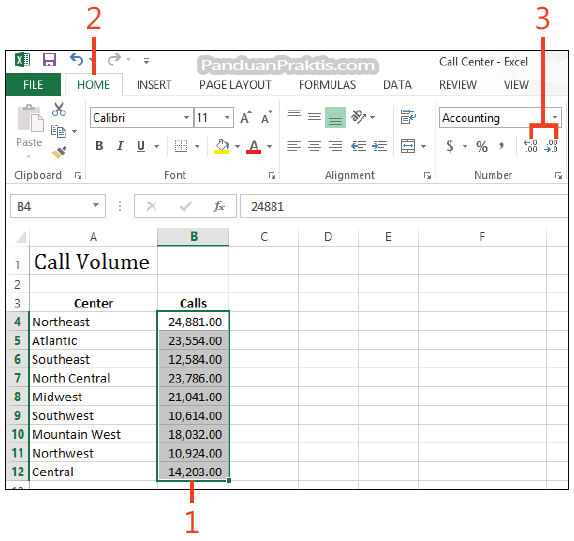Click the Excel application icon
574x541 pixels.
[22, 59]
